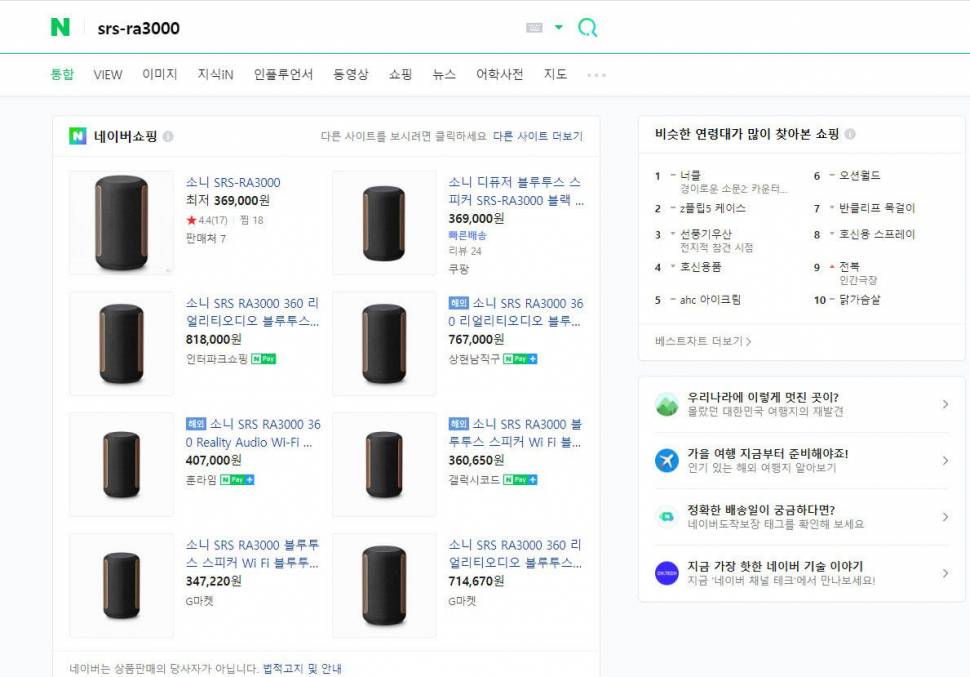This screenshot has width=970, height=677.
Task: Open the ranked keyword 반클리프 목걸이
Action: click(877, 208)
